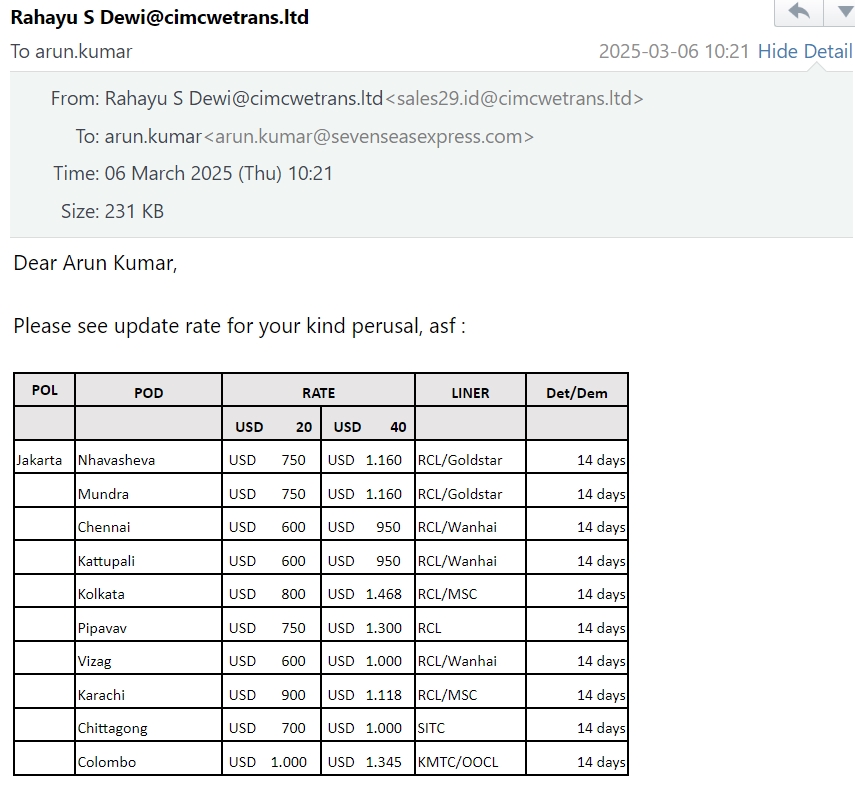This screenshot has width=855, height=799.
Task: Click the KMTC/OOCL liner cell
Action: 457,761
